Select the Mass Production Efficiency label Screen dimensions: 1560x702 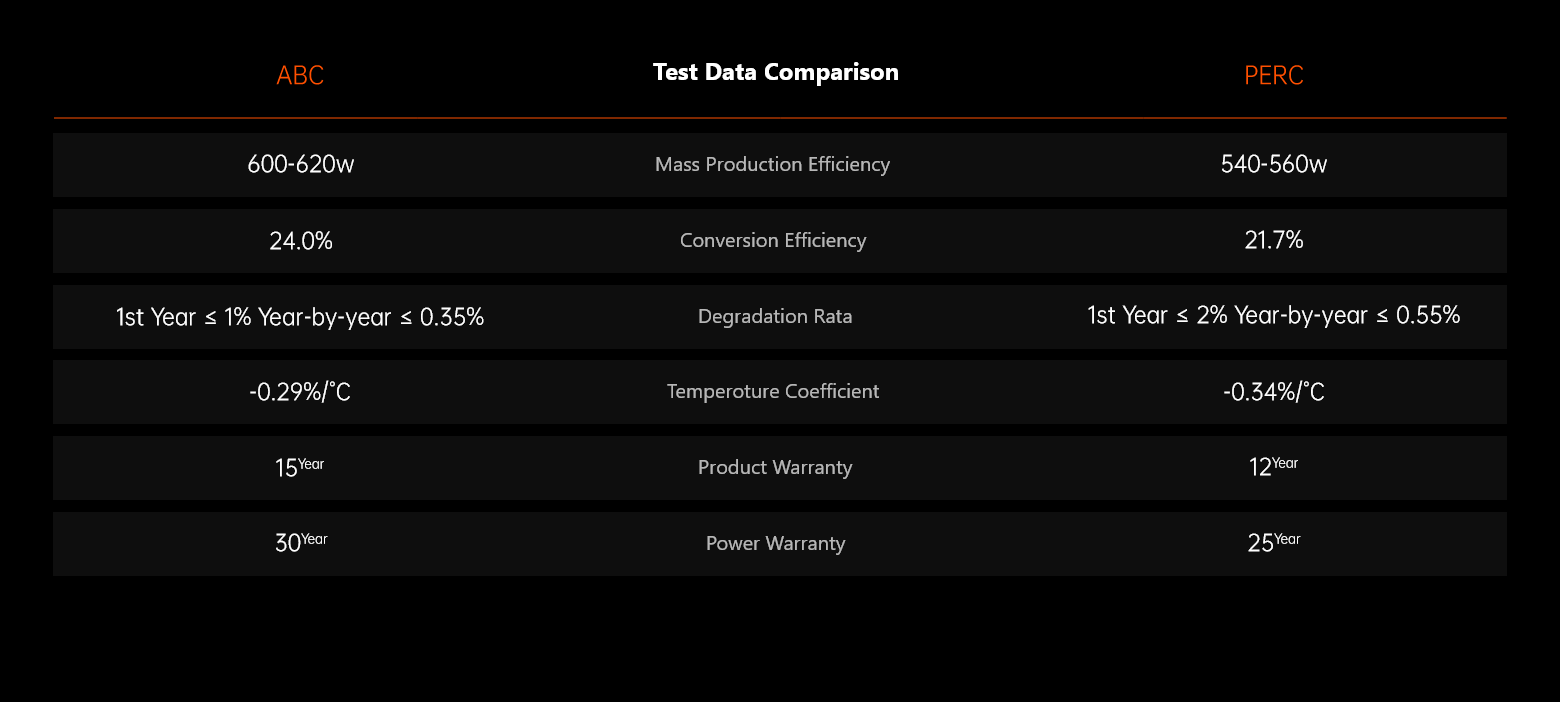click(x=772, y=164)
